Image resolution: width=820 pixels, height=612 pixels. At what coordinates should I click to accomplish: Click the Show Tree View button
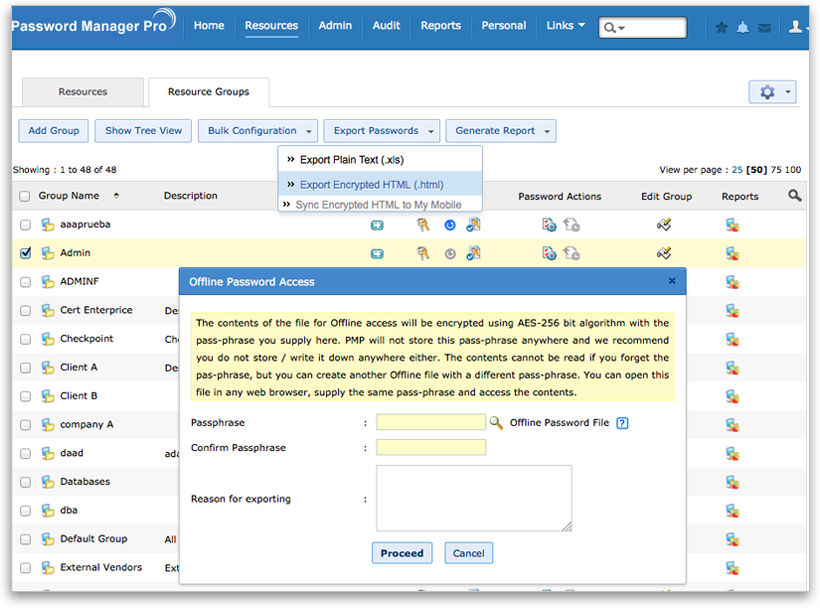pos(143,131)
